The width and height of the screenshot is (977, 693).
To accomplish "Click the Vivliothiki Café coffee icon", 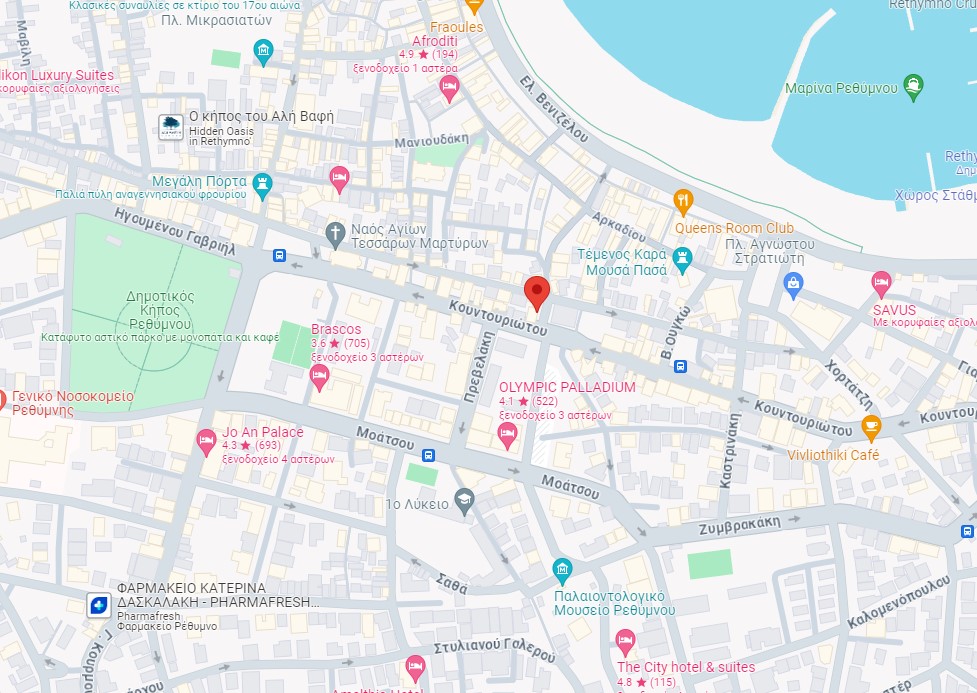I will click(x=871, y=428).
